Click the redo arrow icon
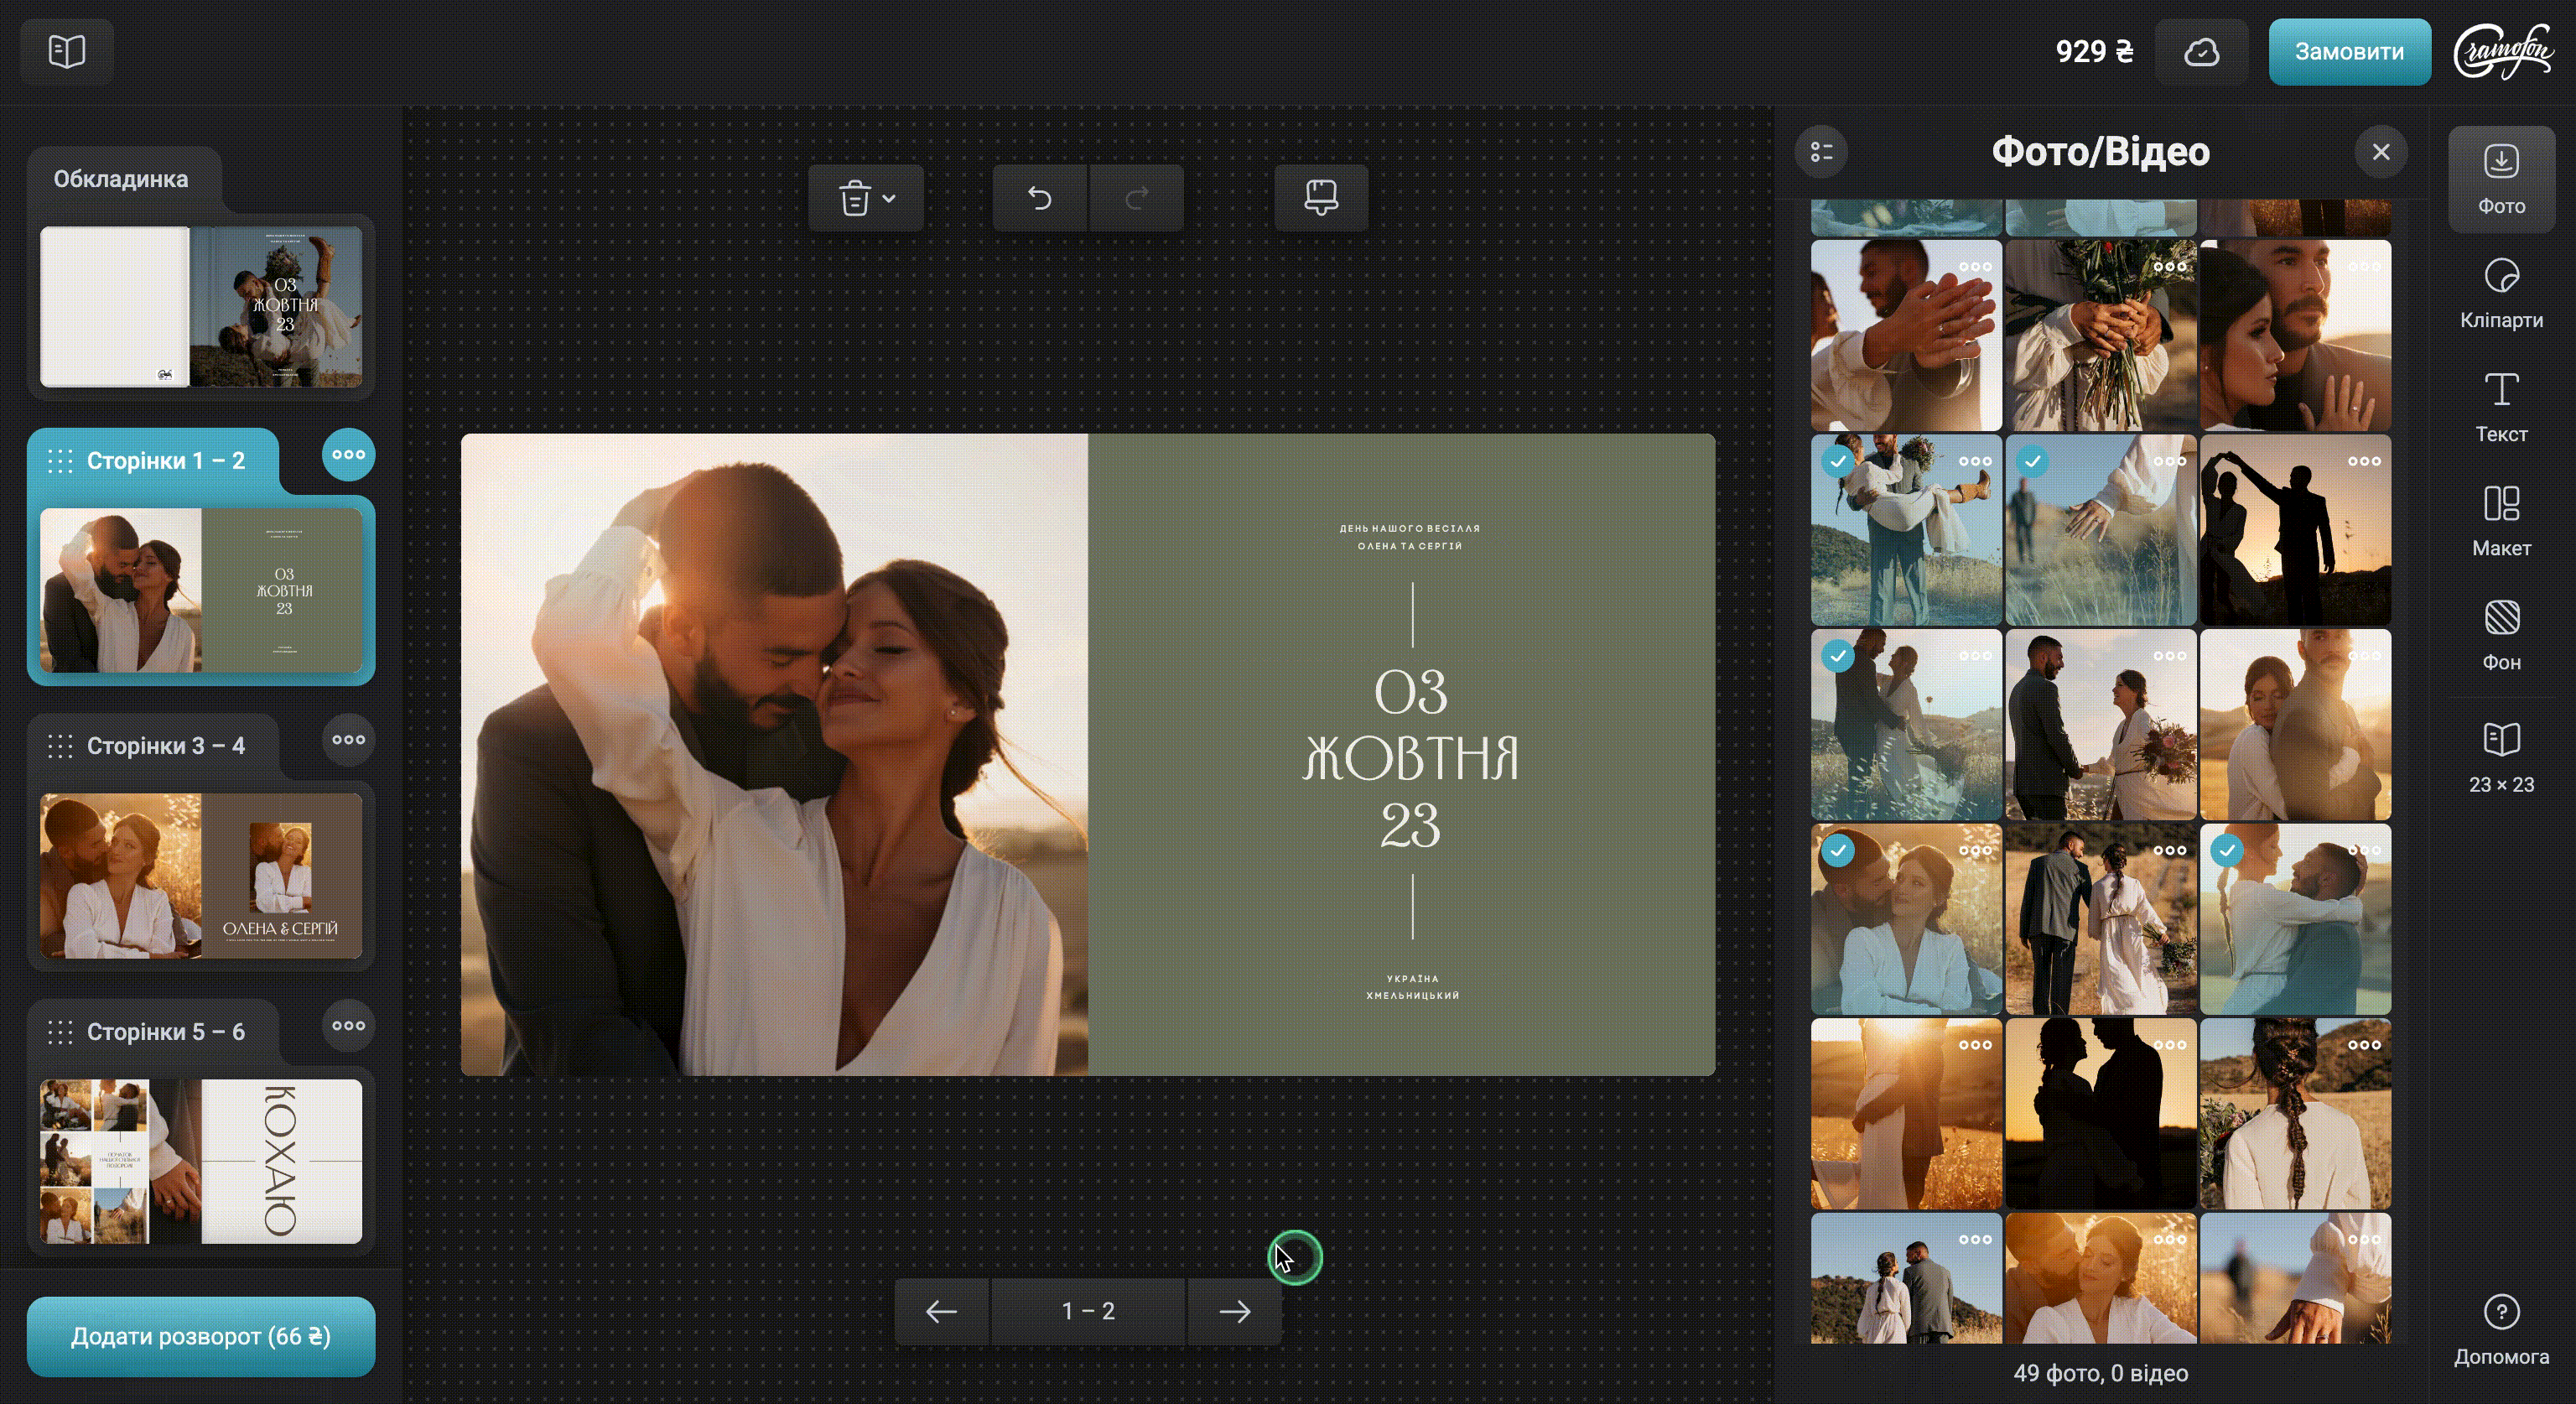Screen dimensions: 2576x1404 click(x=1136, y=198)
